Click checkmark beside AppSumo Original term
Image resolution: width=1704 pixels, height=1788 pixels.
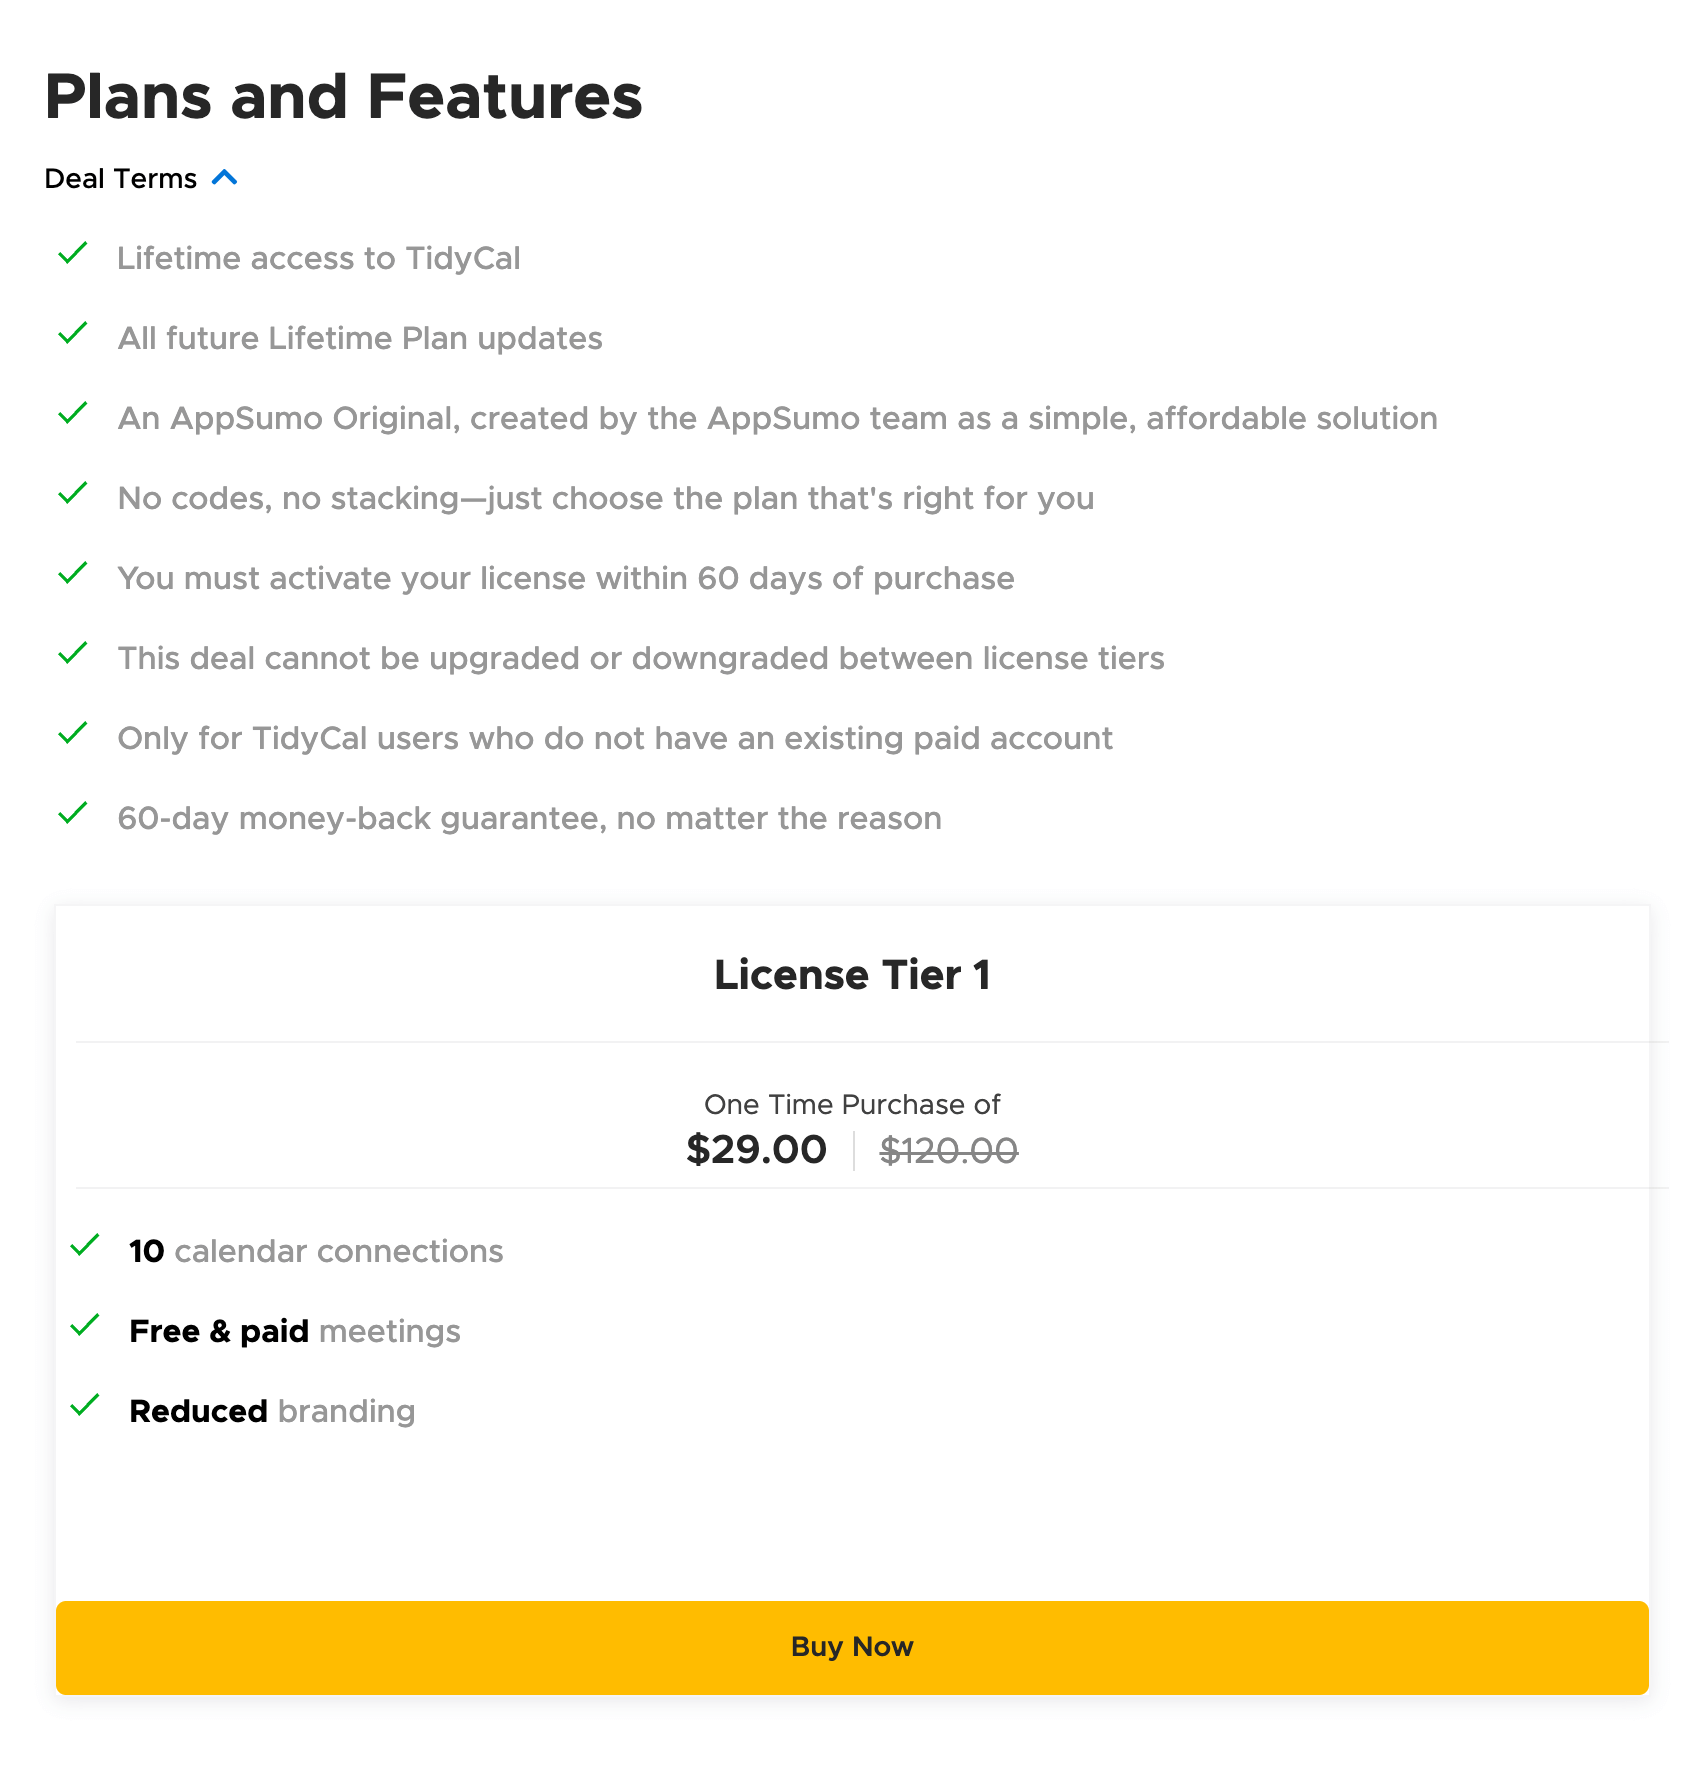pos(73,414)
